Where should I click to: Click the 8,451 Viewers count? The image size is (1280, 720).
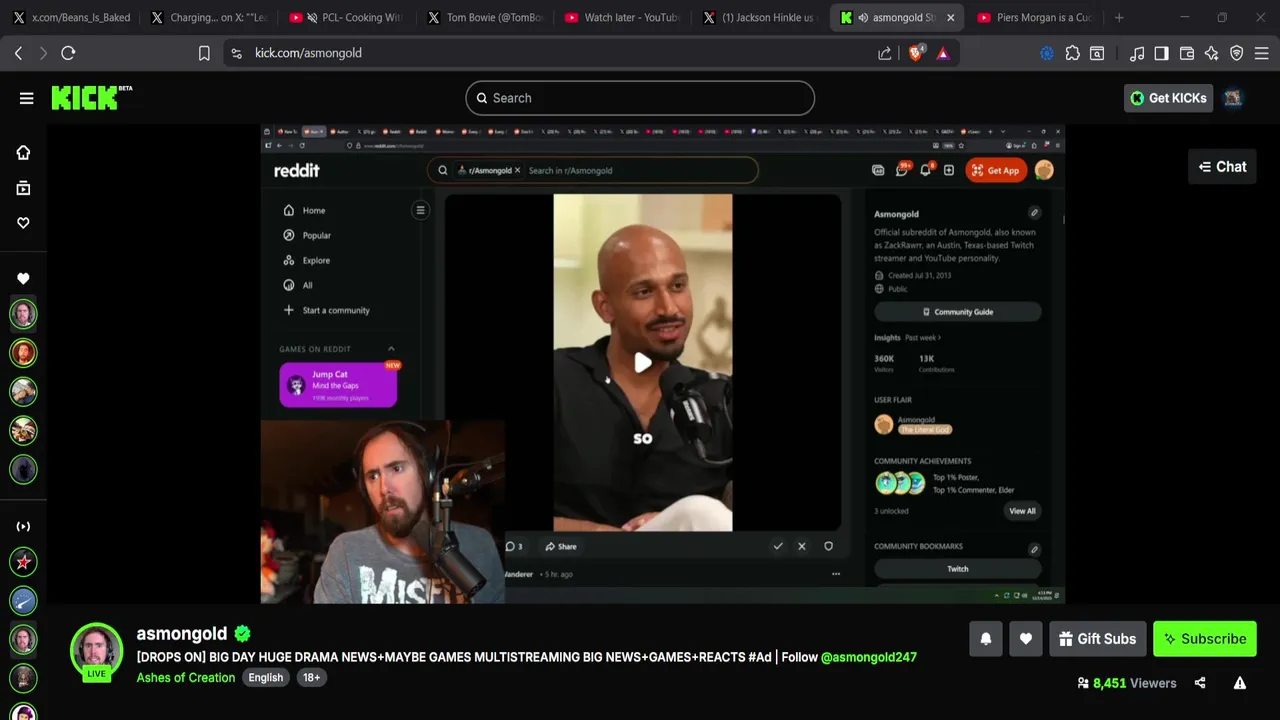pos(1127,683)
